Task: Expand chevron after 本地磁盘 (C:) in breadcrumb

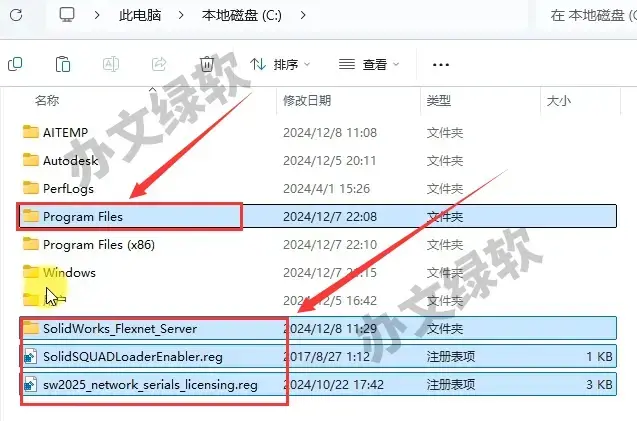Action: click(303, 15)
